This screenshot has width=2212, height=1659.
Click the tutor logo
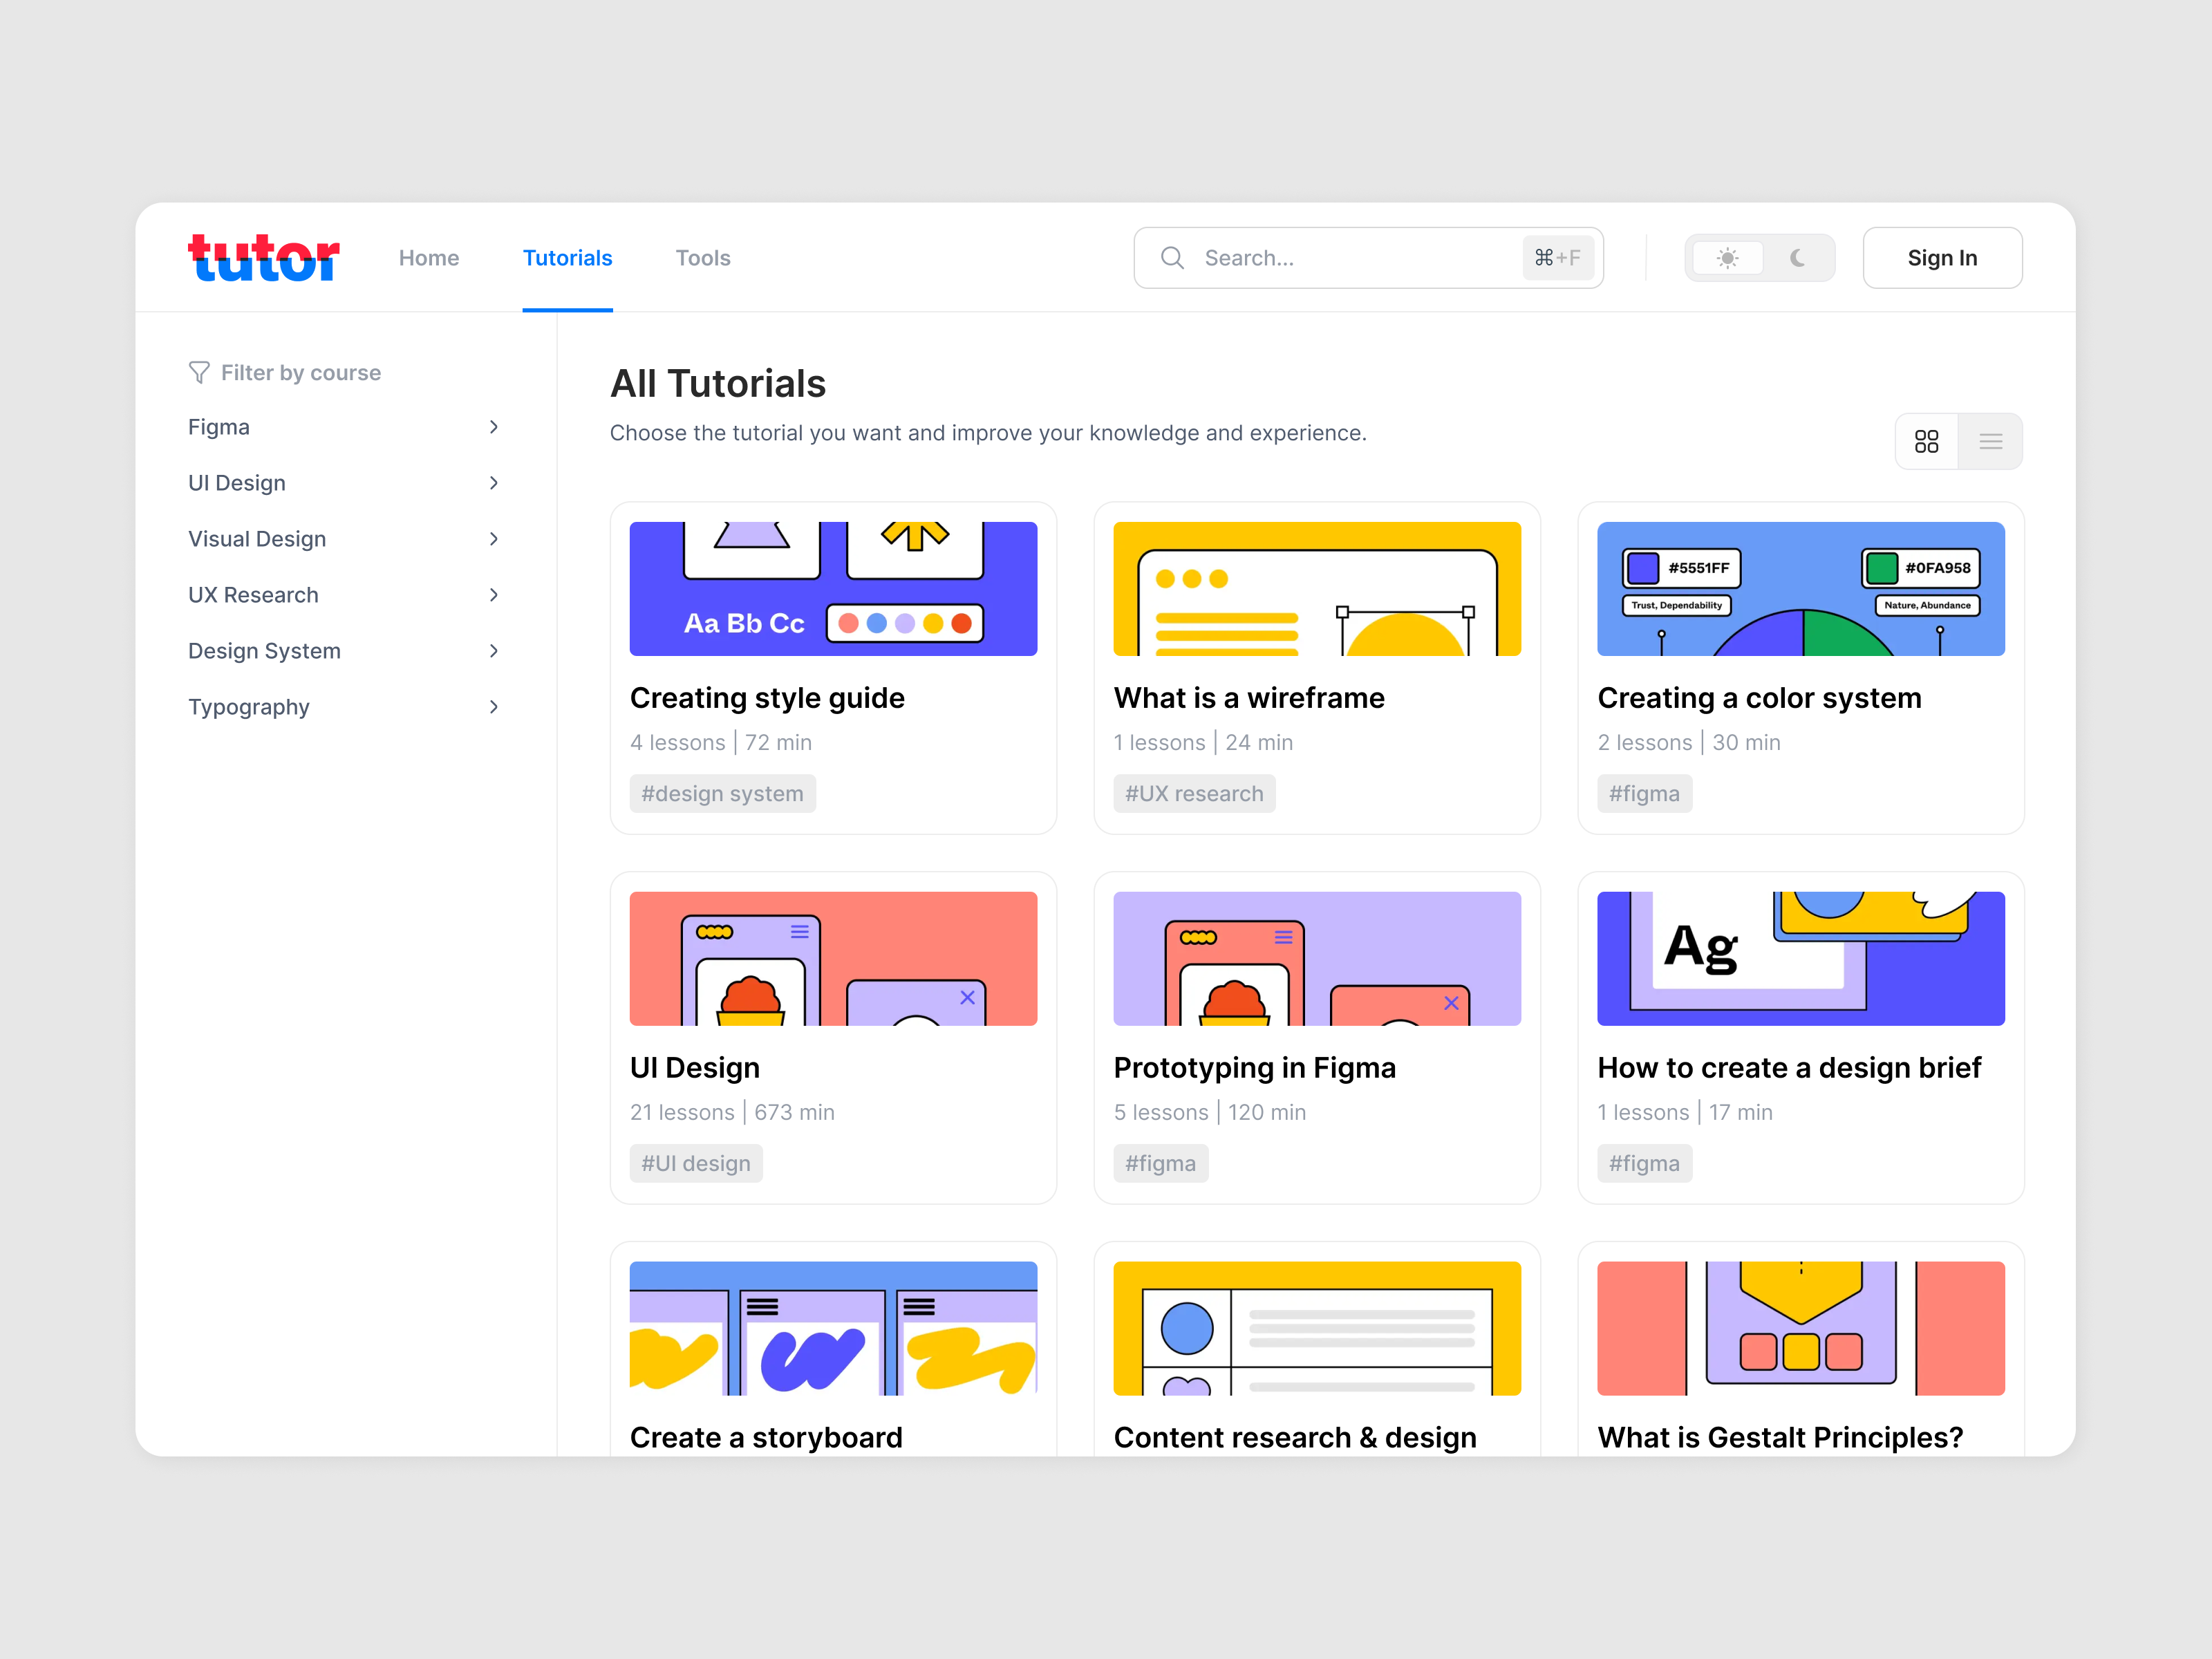click(x=264, y=258)
